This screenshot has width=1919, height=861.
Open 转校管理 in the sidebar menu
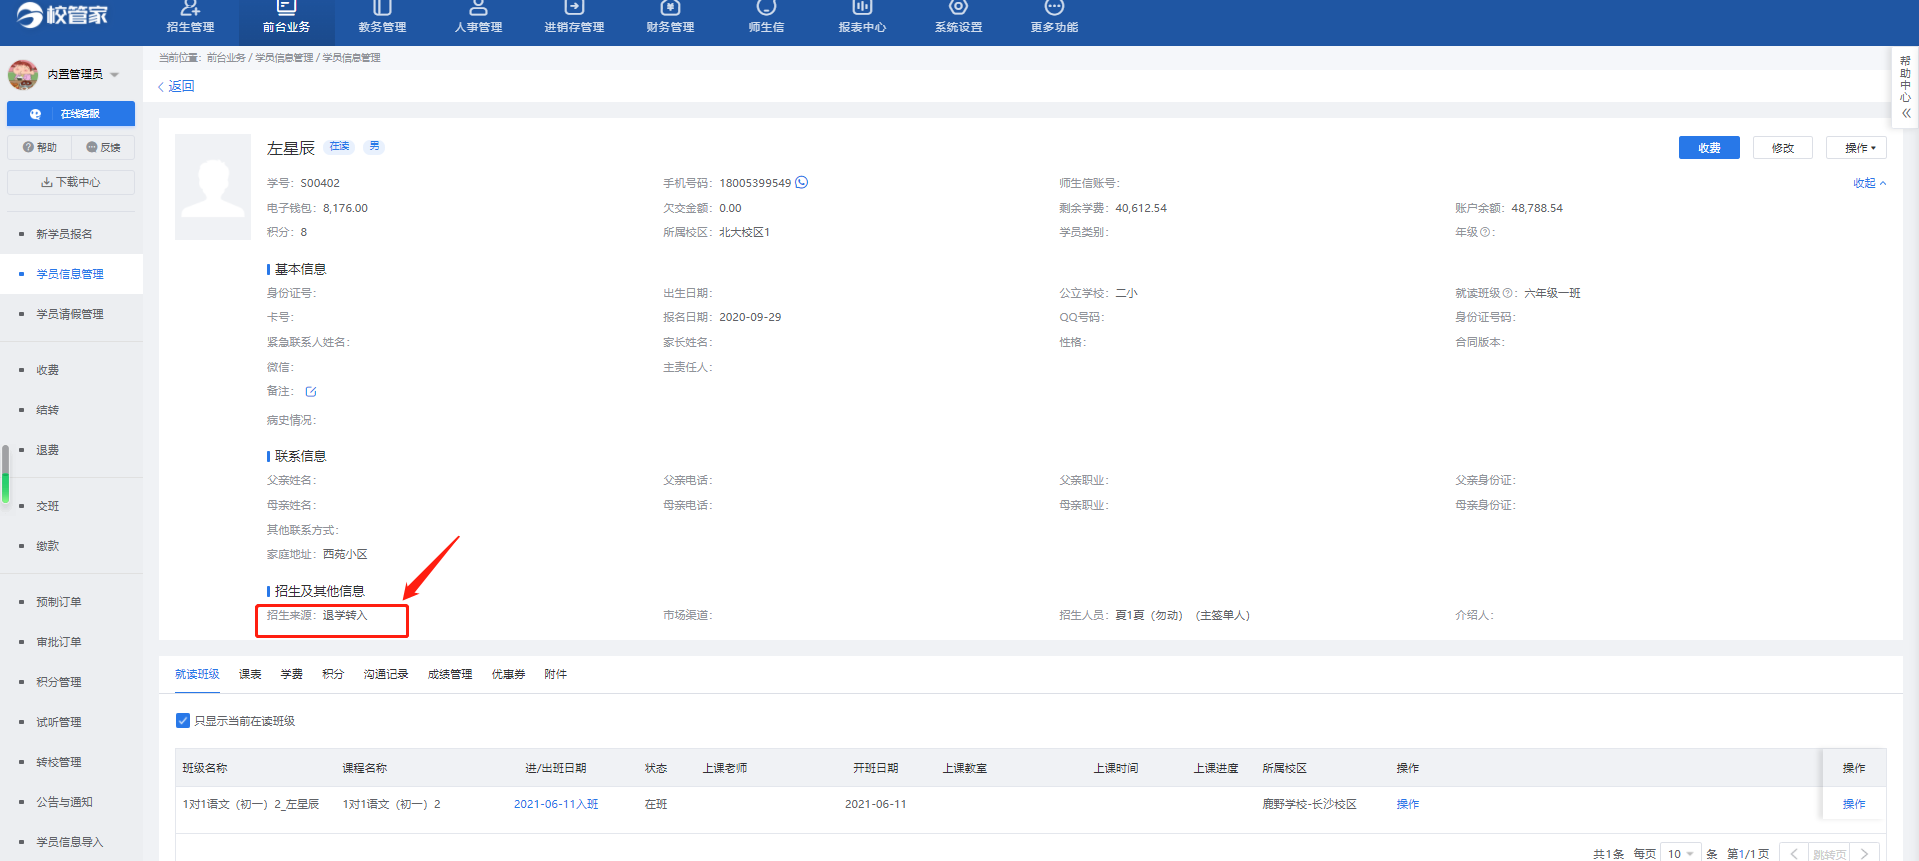[59, 762]
